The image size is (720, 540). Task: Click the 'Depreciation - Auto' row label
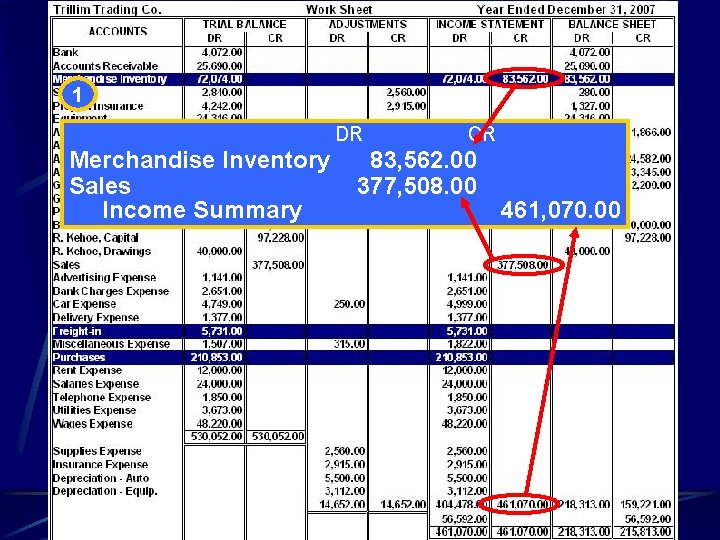[x=101, y=478]
